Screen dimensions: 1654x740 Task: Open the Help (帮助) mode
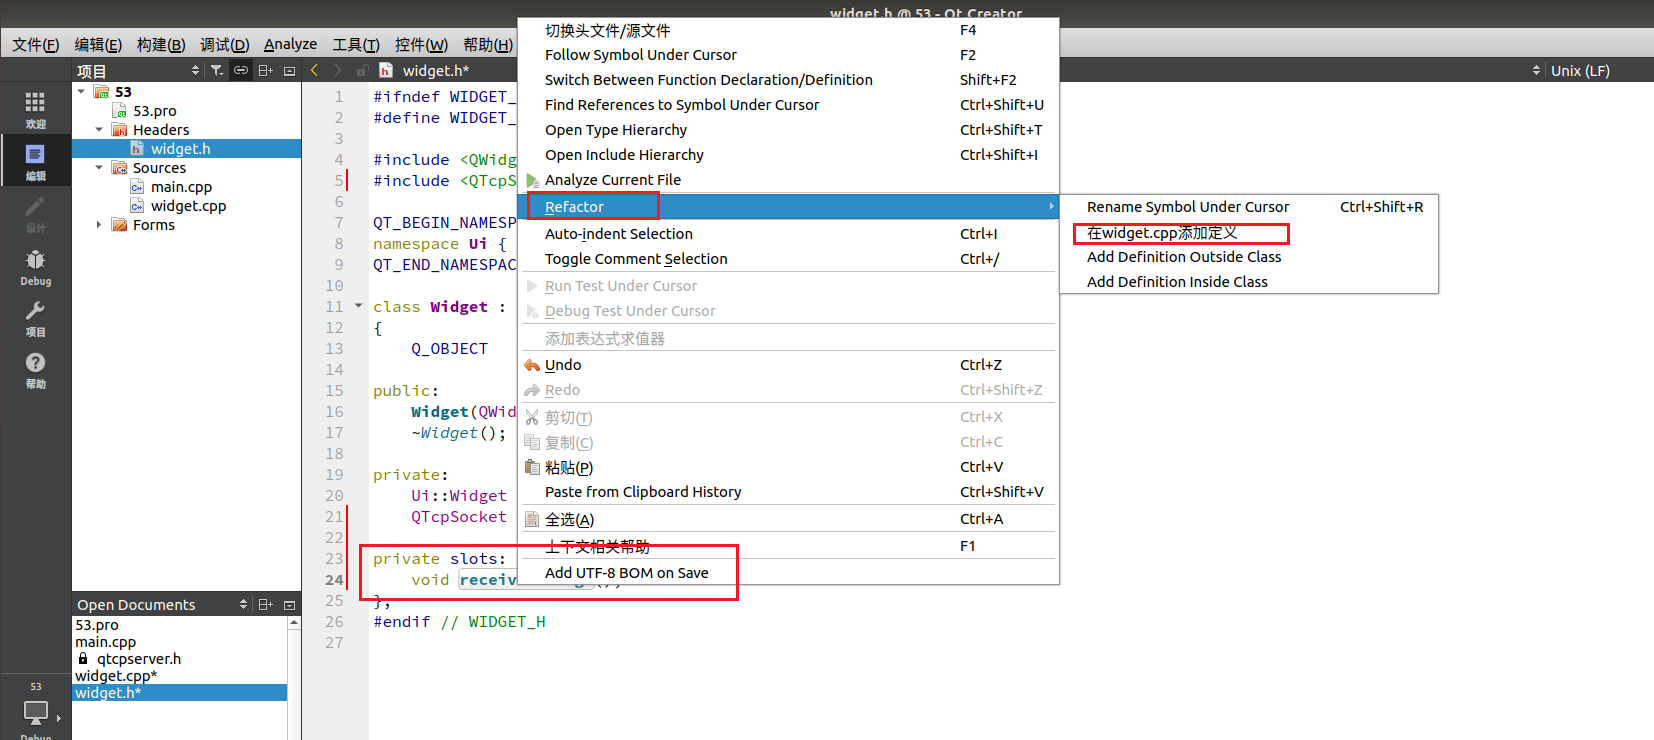coord(35,370)
